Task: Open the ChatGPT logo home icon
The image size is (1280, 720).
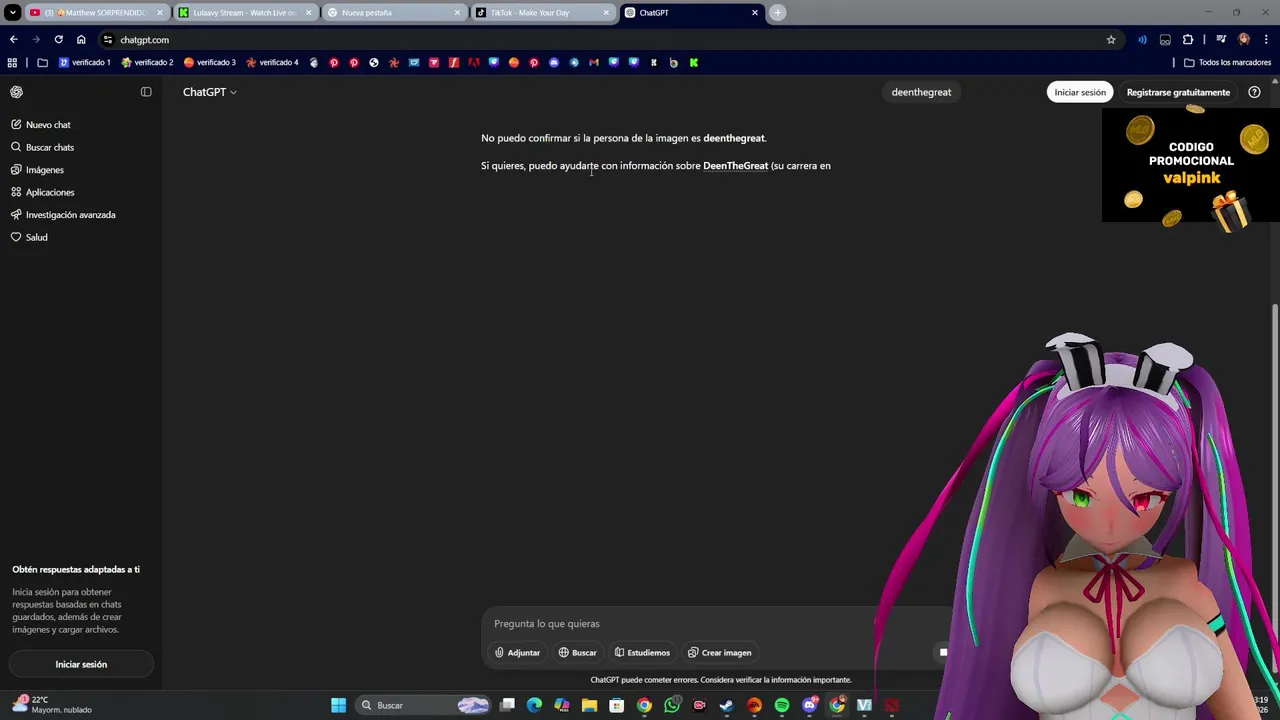Action: (x=16, y=92)
